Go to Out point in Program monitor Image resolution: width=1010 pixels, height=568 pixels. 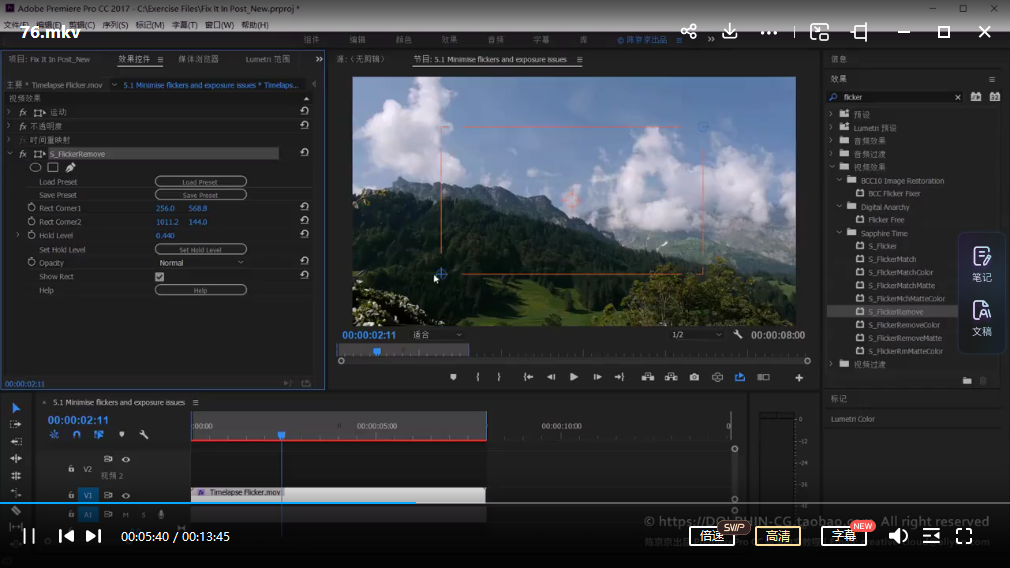[620, 377]
